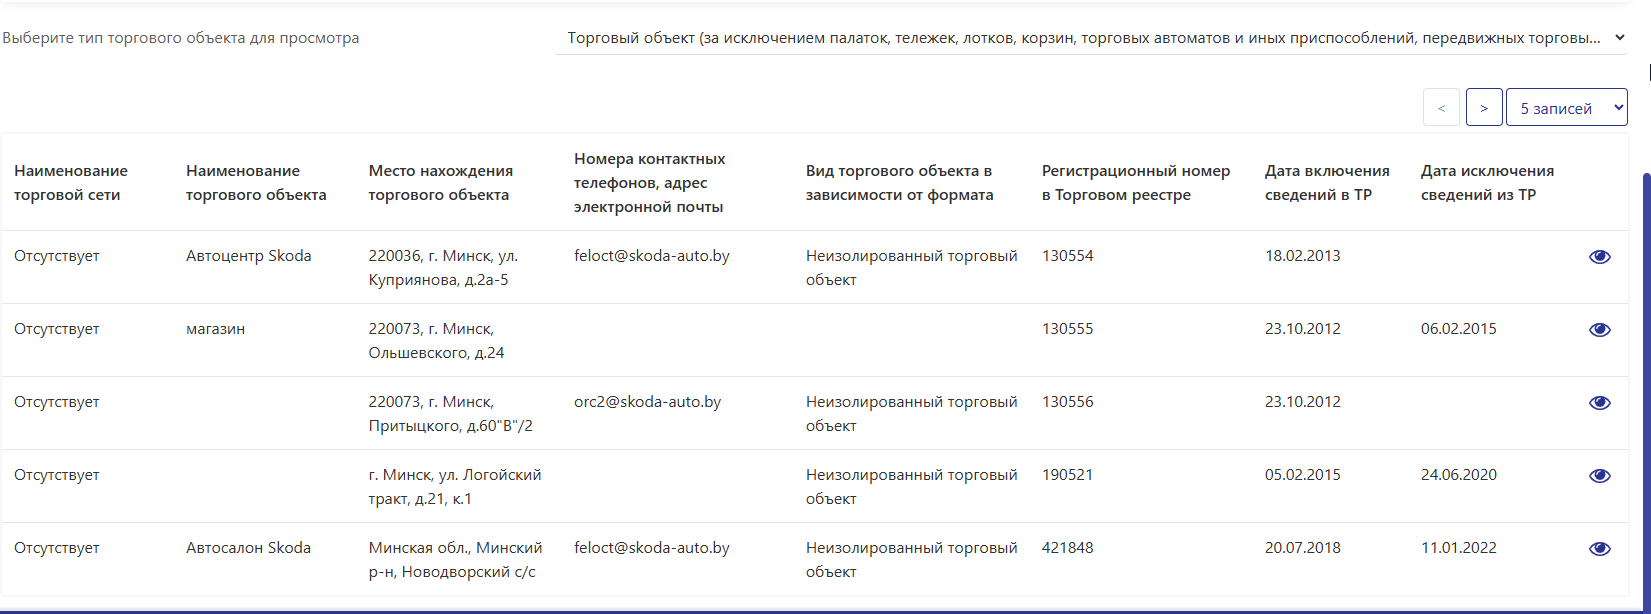
Task: Go to next page of records
Action: tap(1484, 108)
